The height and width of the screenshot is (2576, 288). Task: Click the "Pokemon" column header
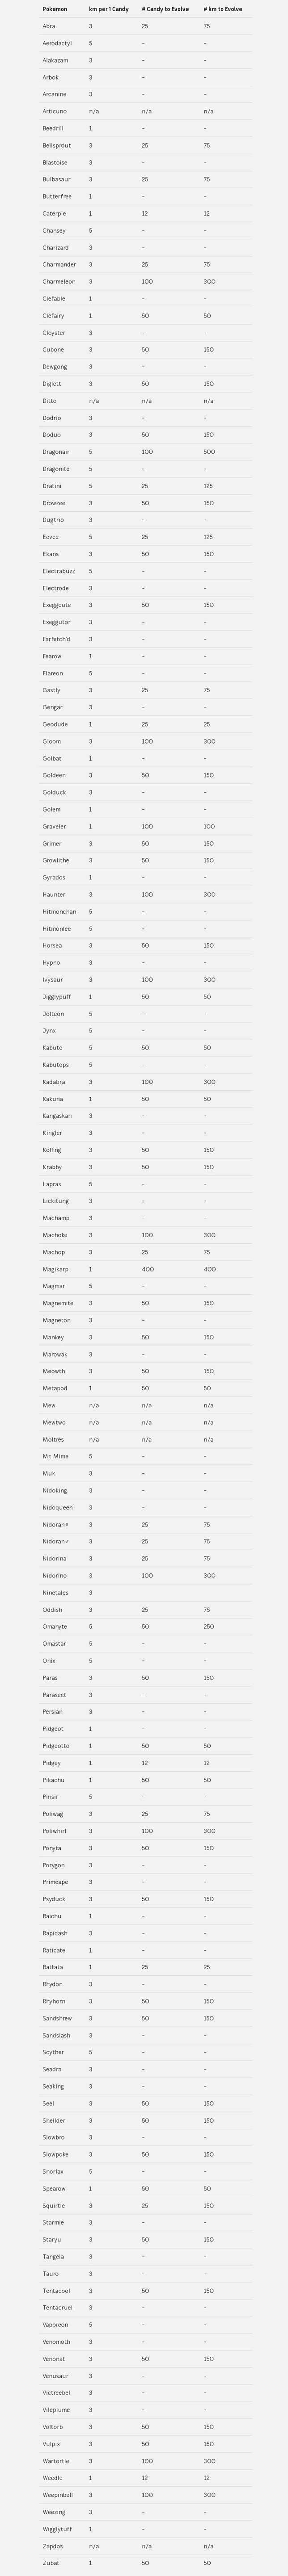pos(55,9)
